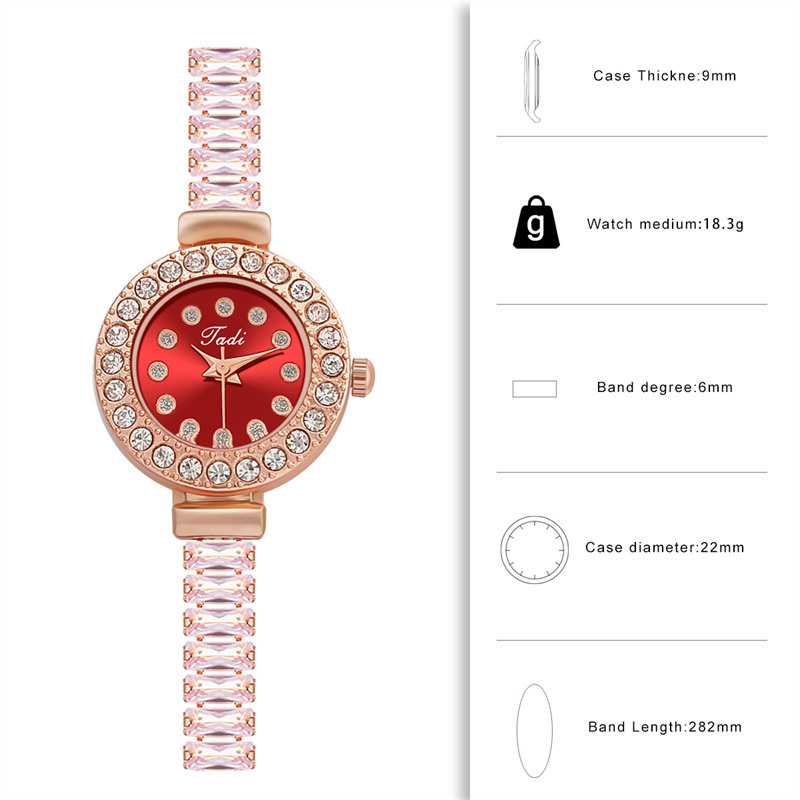Click the black weight bag icon

[x=536, y=222]
